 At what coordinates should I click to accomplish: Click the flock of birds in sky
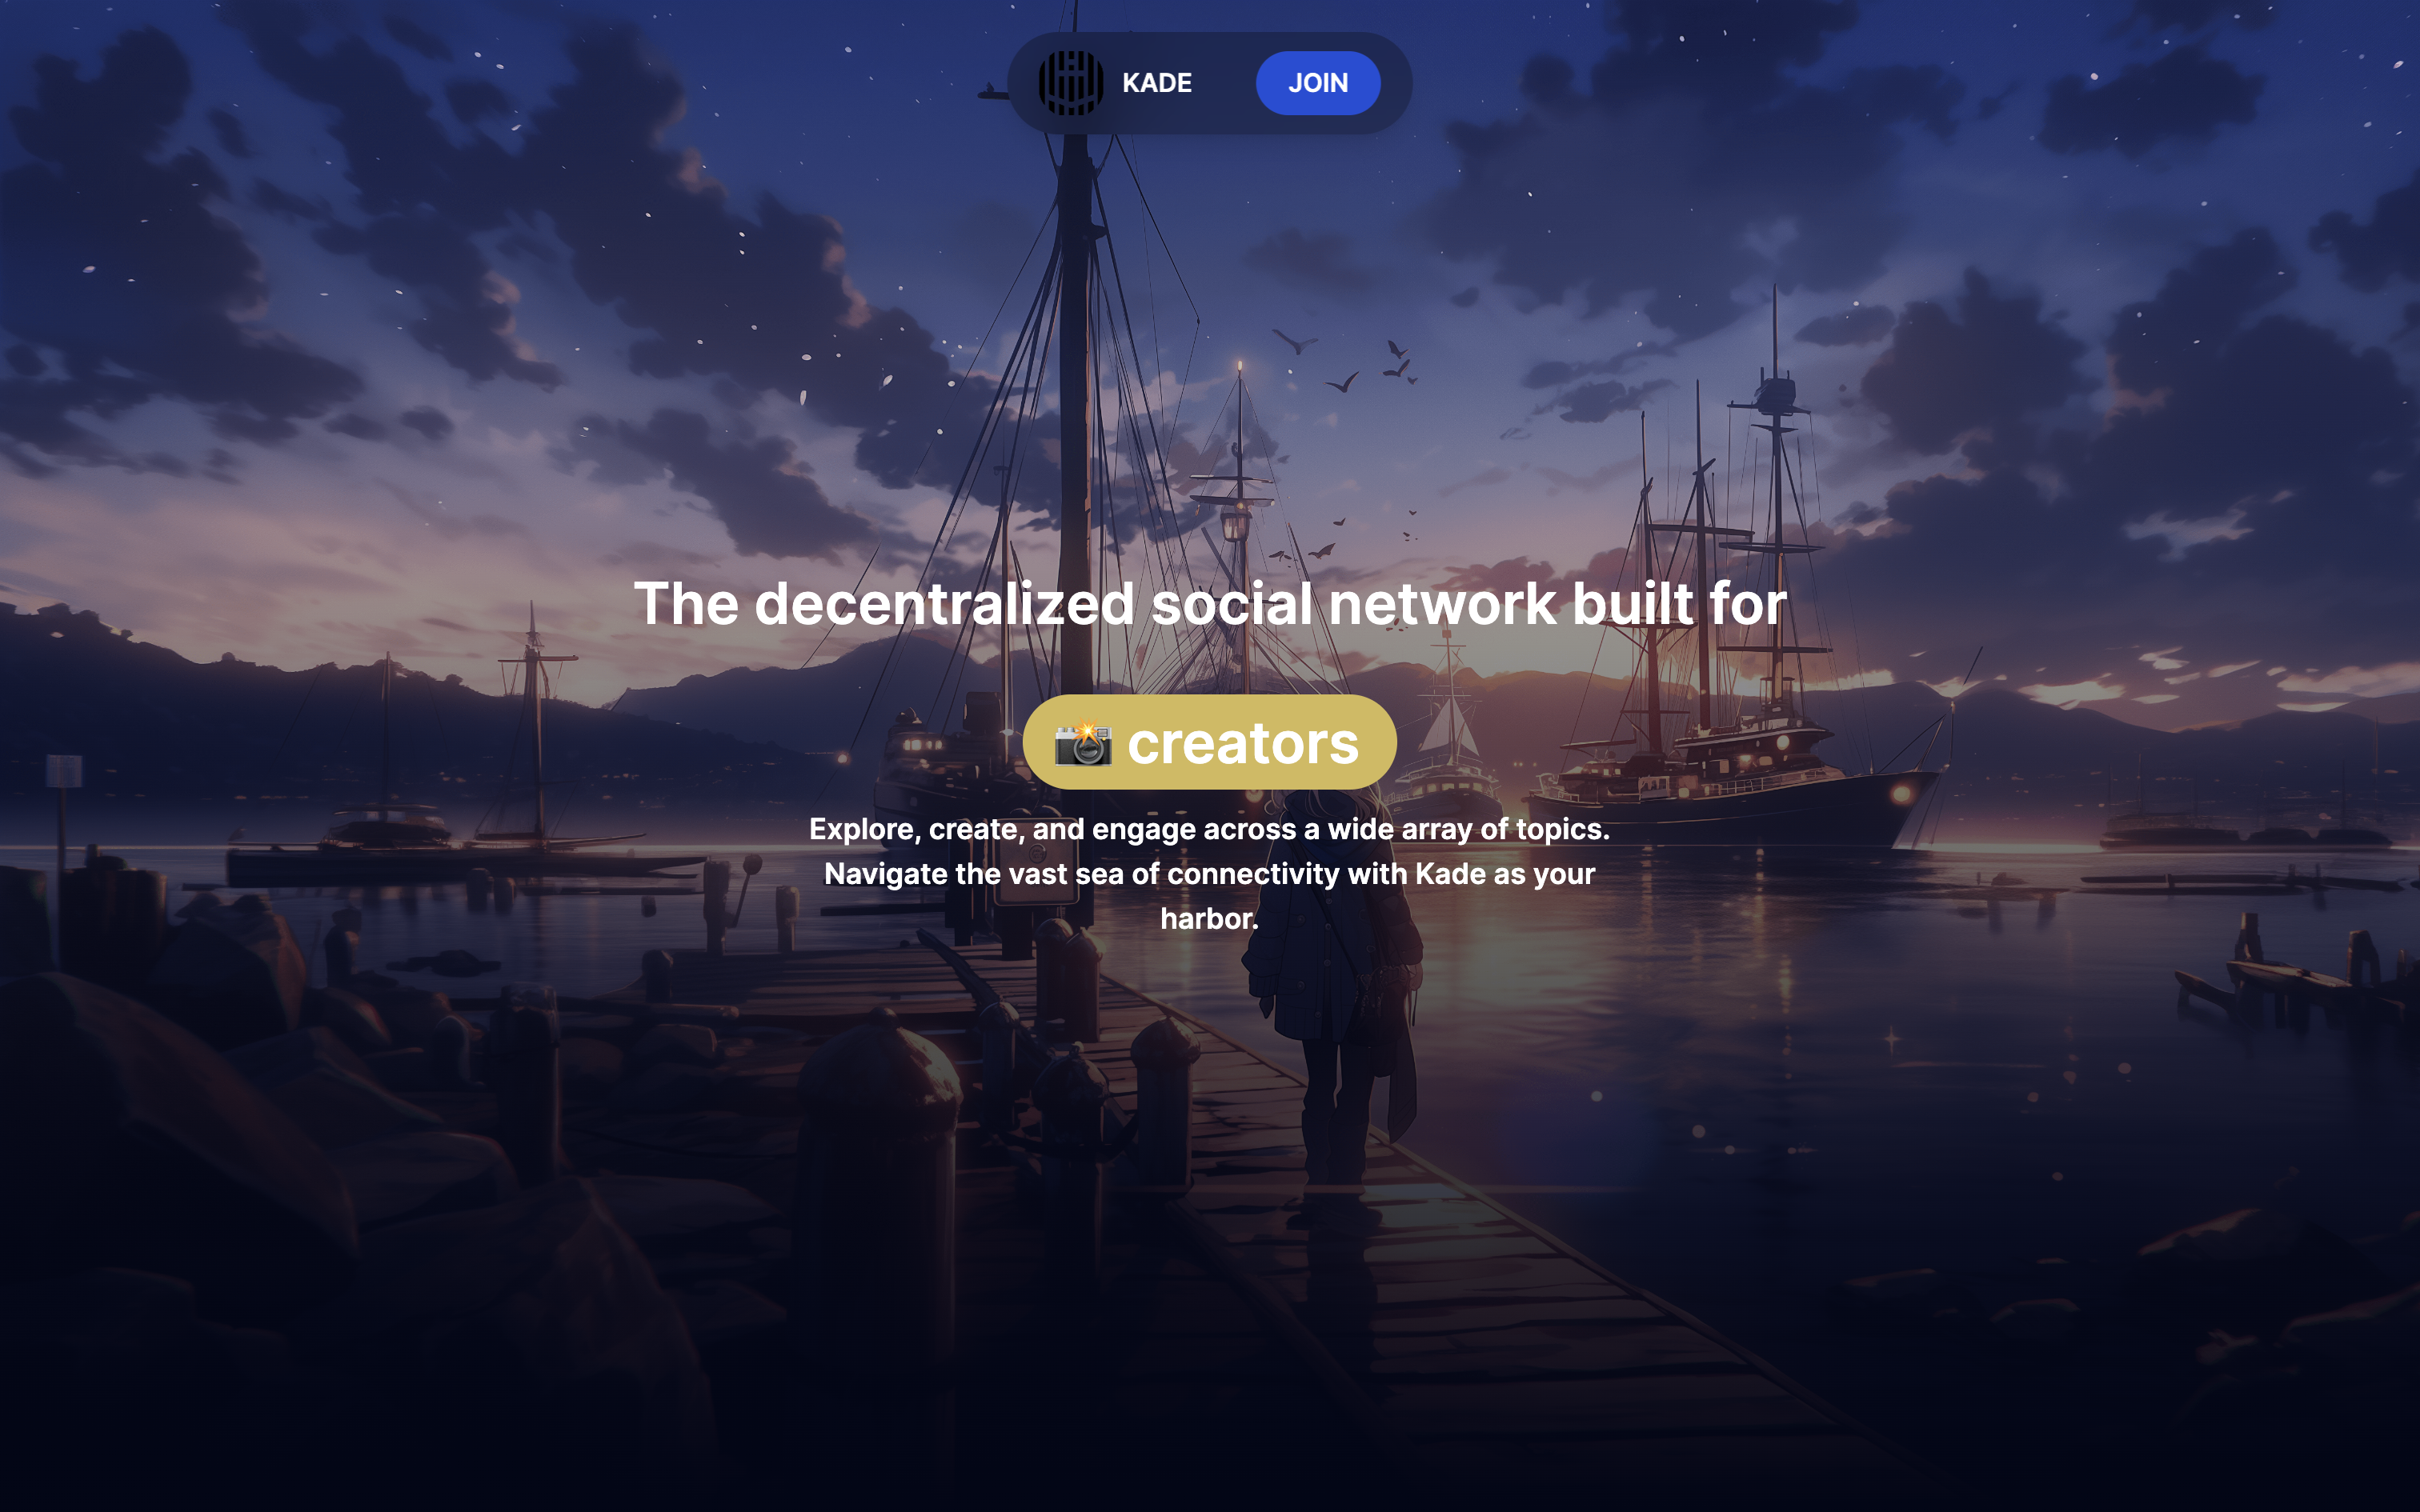[1345, 365]
